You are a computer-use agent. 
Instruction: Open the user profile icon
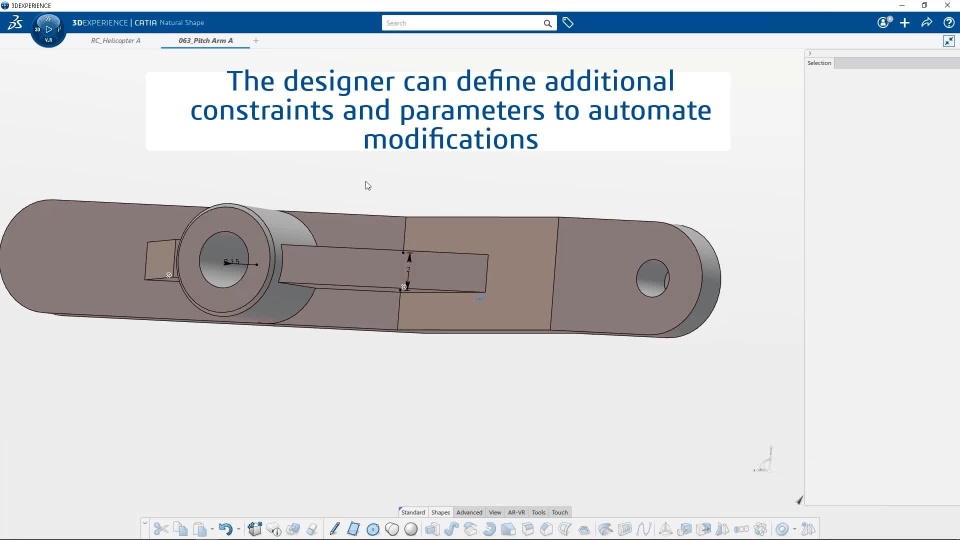884,23
